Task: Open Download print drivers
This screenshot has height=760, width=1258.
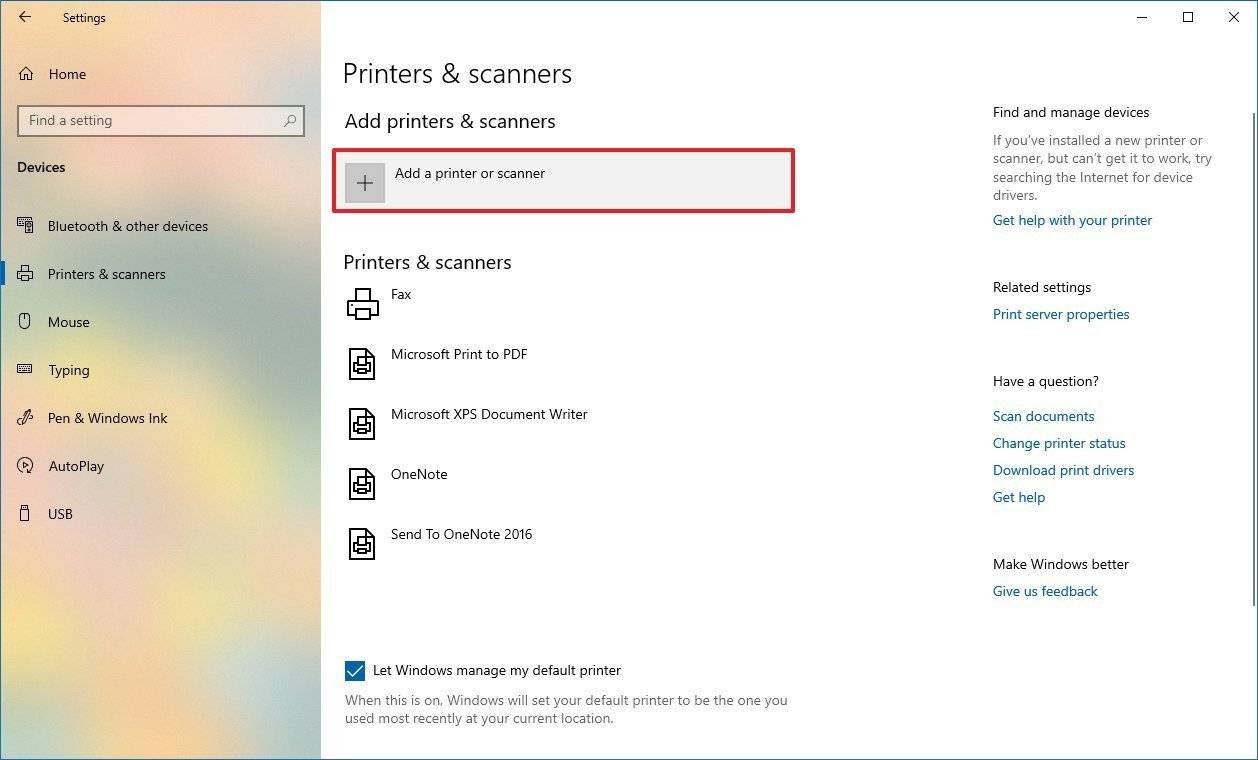Action: (1063, 470)
